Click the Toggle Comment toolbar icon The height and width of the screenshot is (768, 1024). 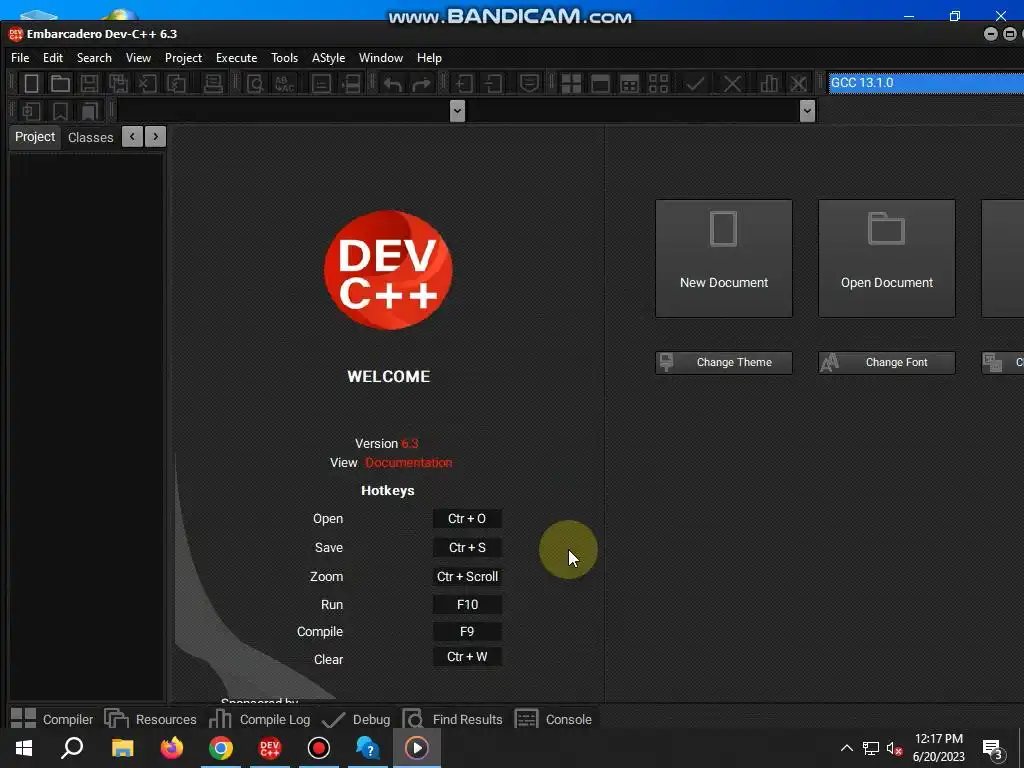pyautogui.click(x=529, y=83)
